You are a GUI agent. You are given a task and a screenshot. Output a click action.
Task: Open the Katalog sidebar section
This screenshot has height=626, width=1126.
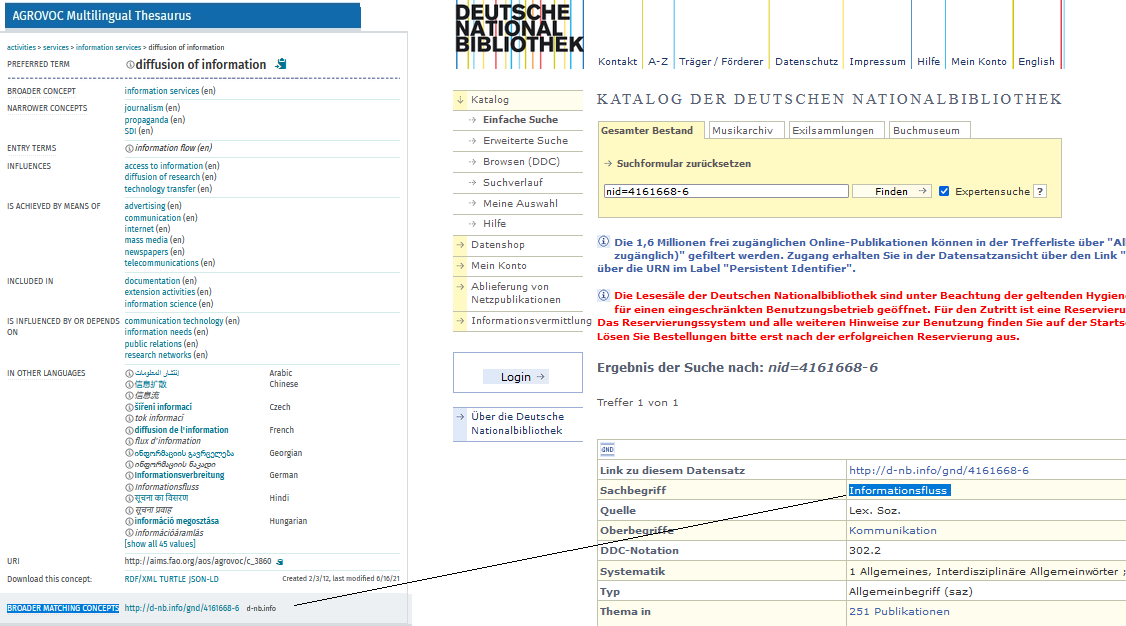click(490, 100)
